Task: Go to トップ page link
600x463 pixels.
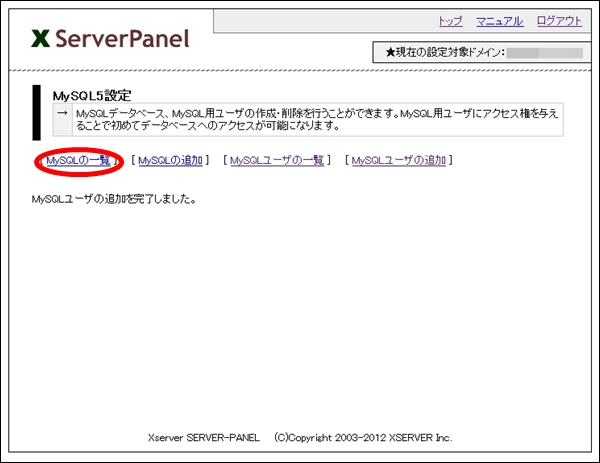Action: pyautogui.click(x=450, y=21)
